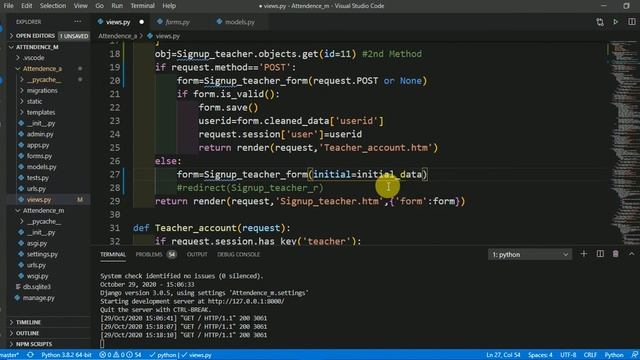
Task: Switch to the views.py editor tab
Action: click(x=118, y=22)
